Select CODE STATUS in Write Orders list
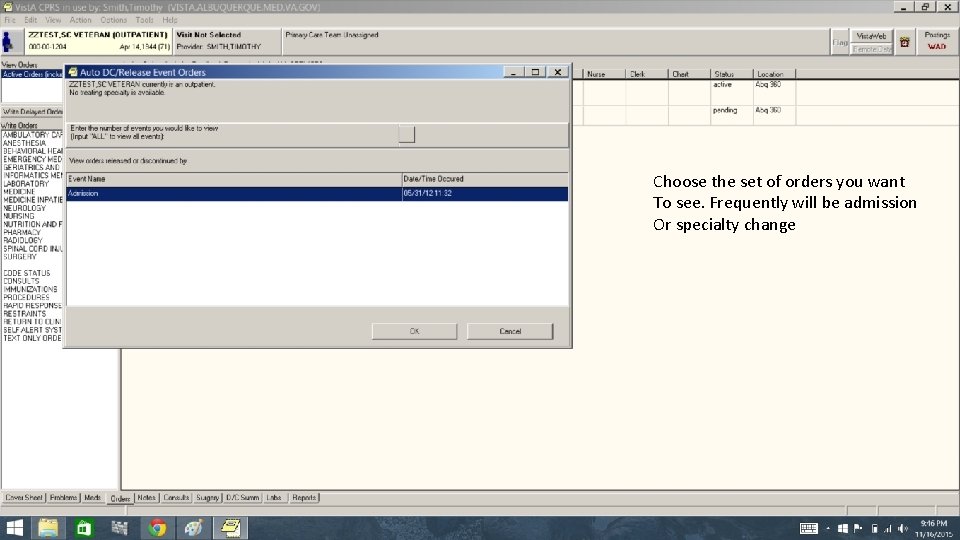Screen dimensions: 960x540 pyautogui.click(x=27, y=273)
